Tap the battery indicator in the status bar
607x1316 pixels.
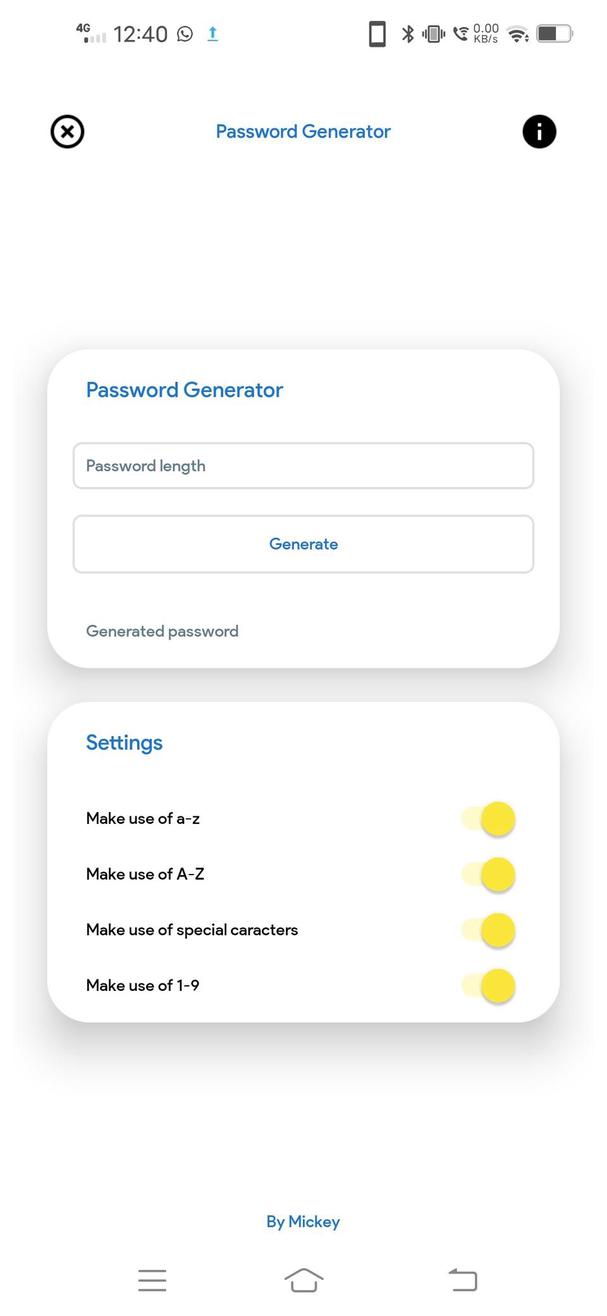coord(553,33)
